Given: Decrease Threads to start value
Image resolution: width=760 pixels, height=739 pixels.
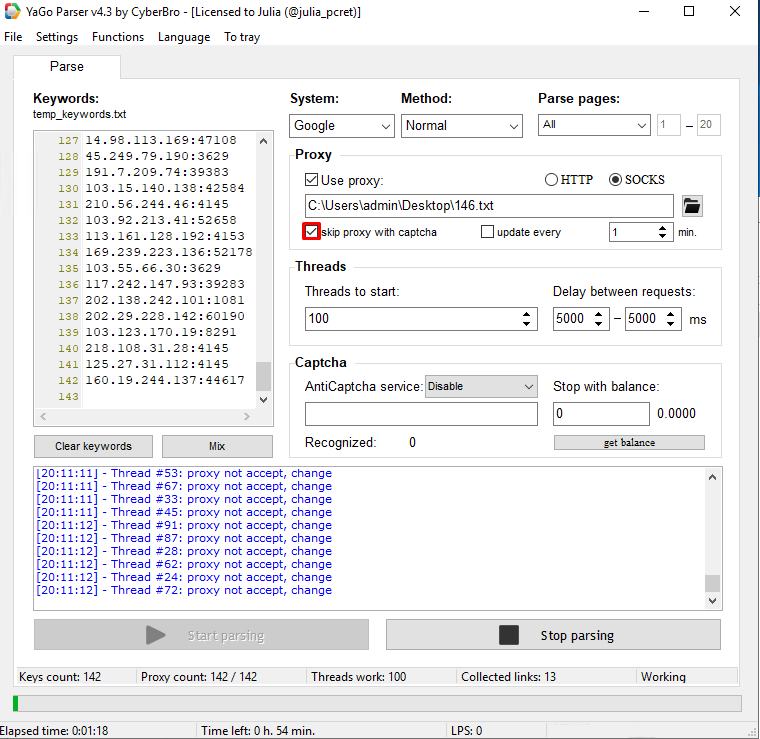Looking at the screenshot, I should click(526, 323).
